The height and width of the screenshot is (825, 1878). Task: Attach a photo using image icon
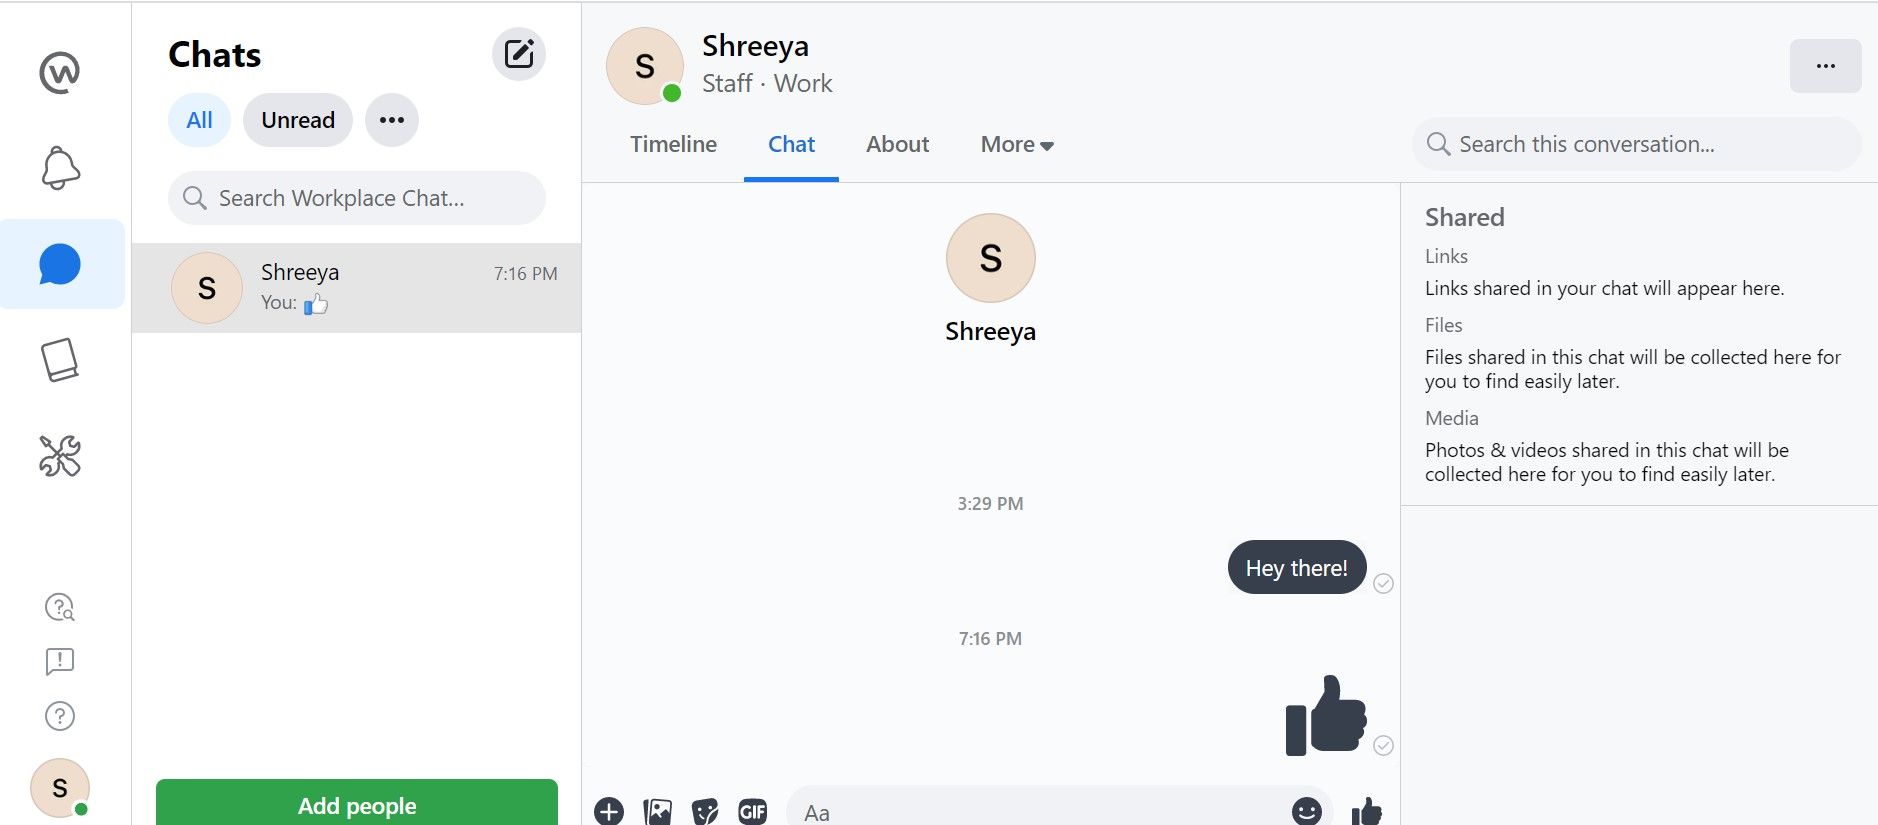click(x=657, y=811)
